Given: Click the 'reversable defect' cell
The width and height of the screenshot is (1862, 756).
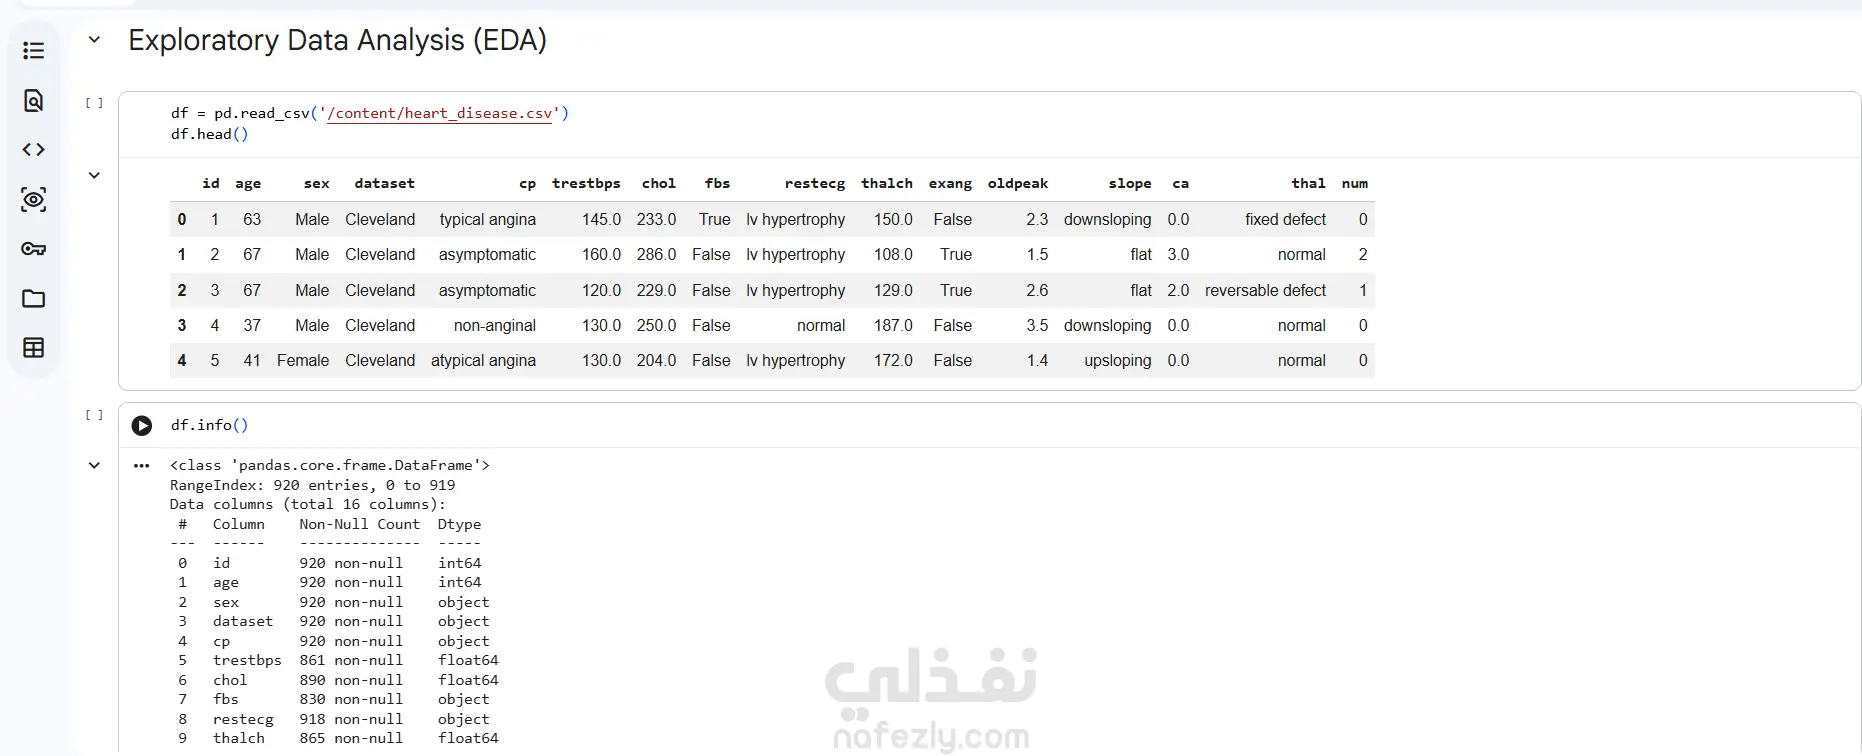Looking at the screenshot, I should click(x=1265, y=291).
